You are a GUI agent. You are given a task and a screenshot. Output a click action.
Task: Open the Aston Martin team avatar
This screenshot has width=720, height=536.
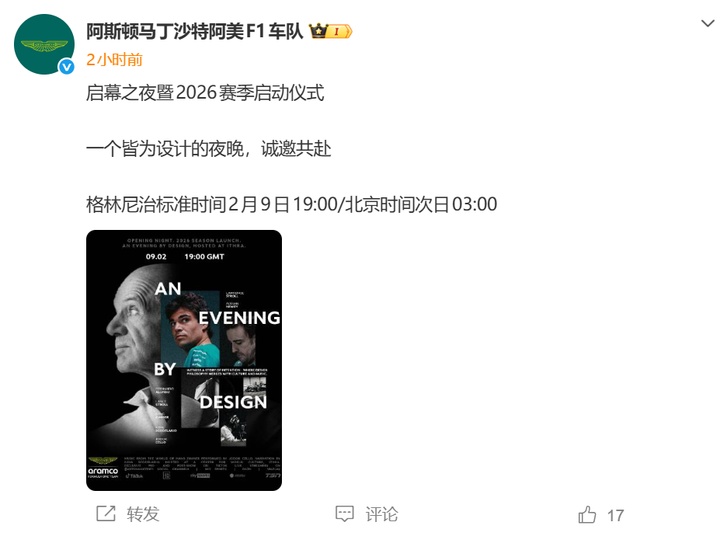44,44
